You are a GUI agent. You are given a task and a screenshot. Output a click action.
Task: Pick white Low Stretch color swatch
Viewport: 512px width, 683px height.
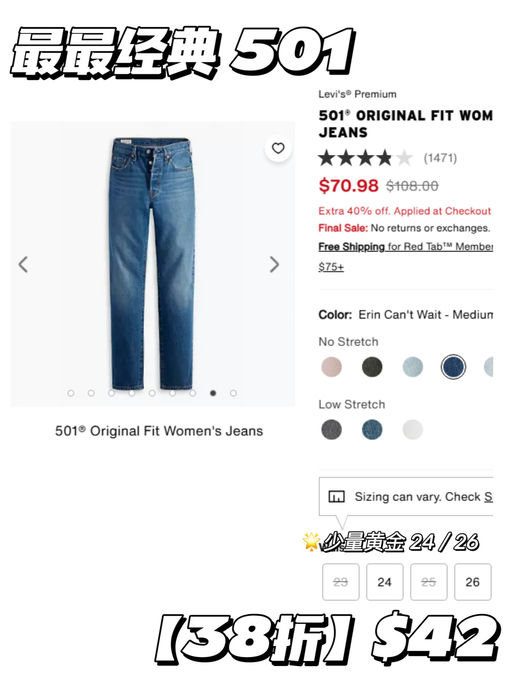[x=413, y=429]
